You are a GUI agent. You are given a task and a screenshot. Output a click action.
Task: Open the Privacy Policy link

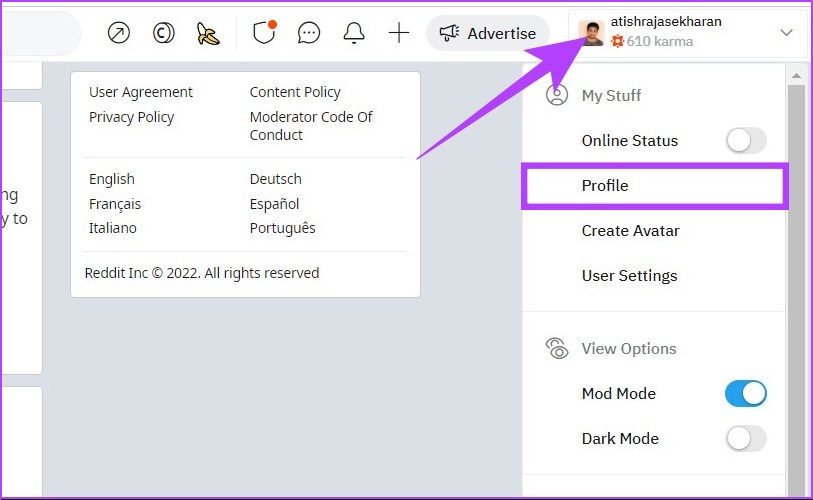click(x=131, y=117)
